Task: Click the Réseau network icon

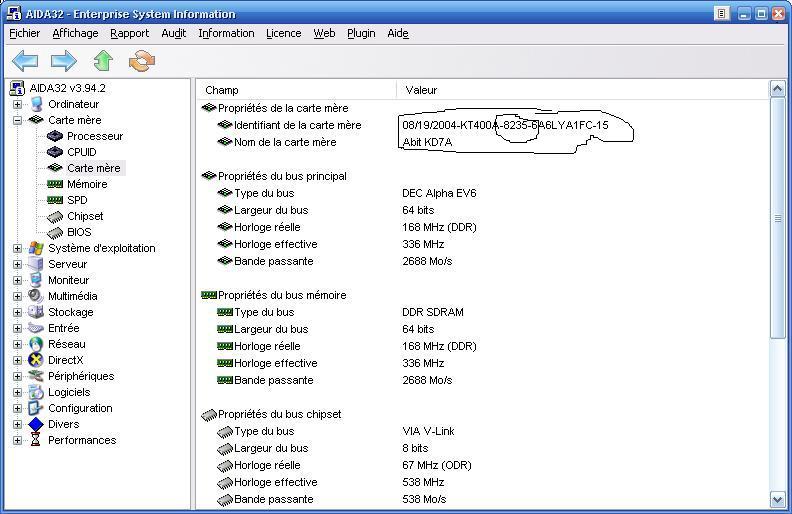Action: [x=36, y=344]
